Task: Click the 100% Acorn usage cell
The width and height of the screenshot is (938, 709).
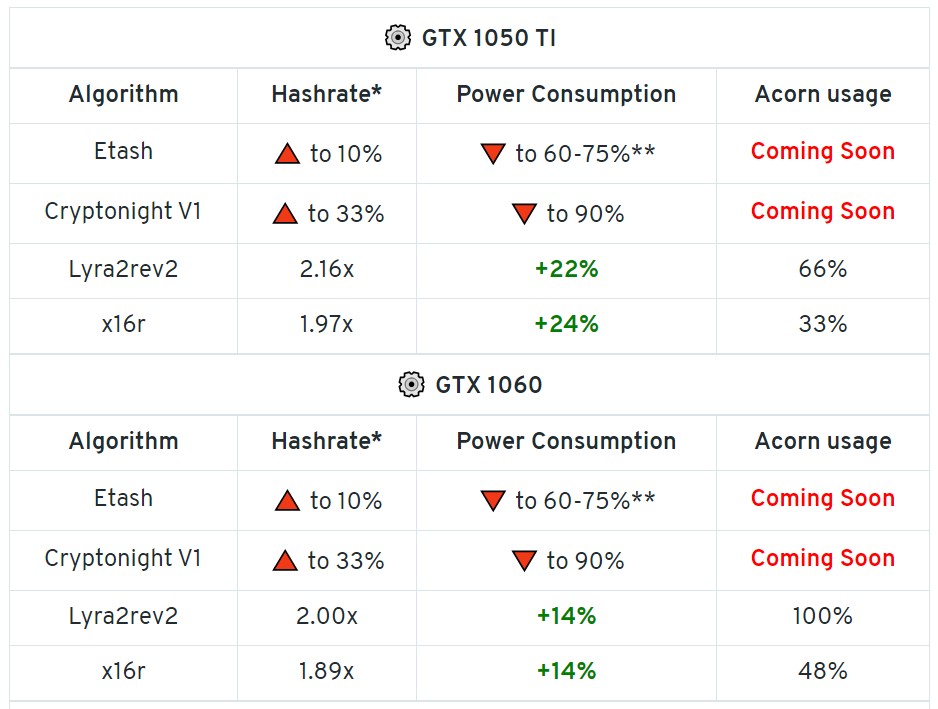Action: click(x=822, y=617)
